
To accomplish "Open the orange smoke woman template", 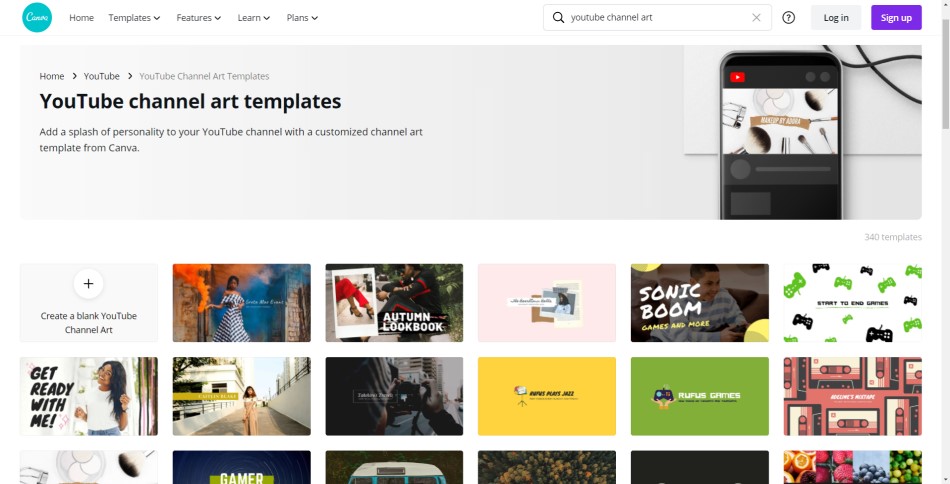I will 242,303.
